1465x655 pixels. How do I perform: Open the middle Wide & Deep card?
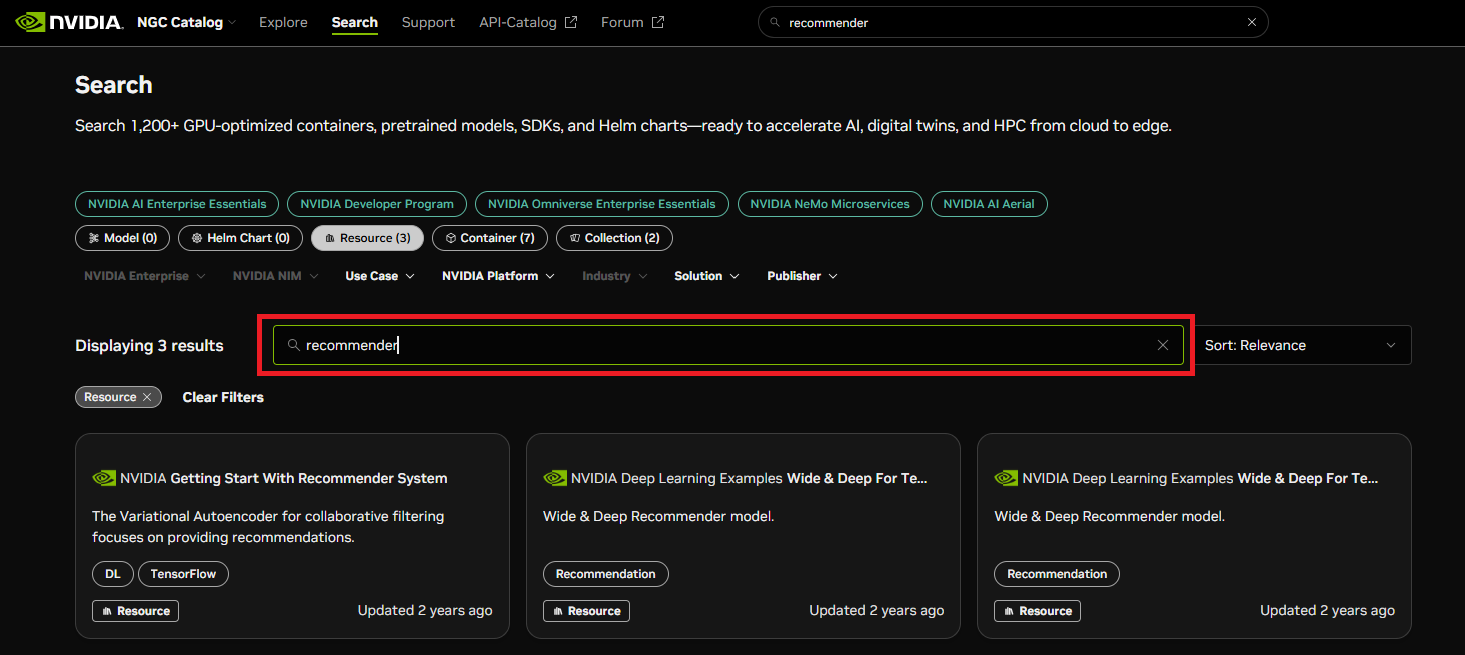point(743,536)
